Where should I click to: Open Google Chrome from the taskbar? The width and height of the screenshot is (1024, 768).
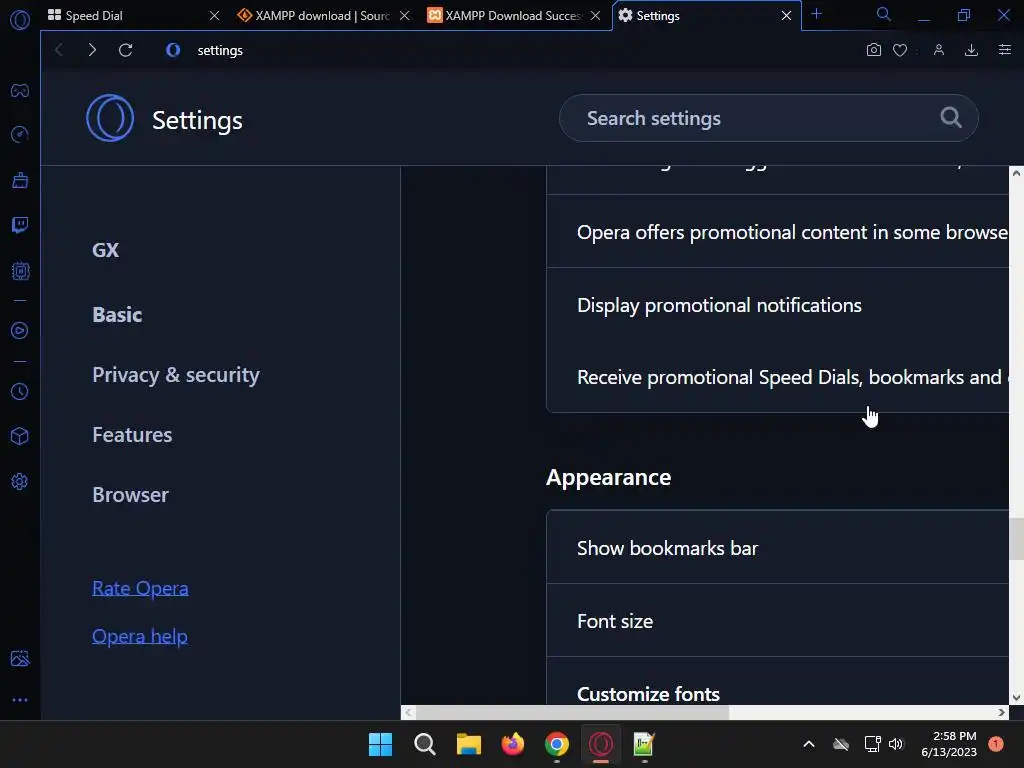coord(556,744)
